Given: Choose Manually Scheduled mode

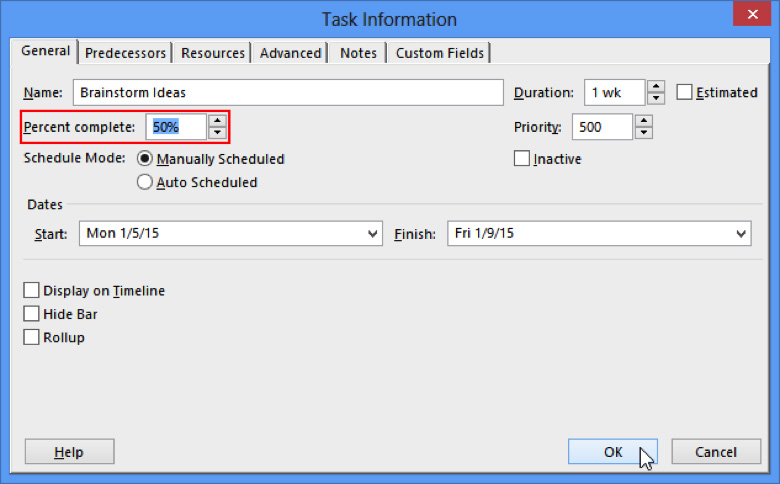Looking at the screenshot, I should point(145,159).
